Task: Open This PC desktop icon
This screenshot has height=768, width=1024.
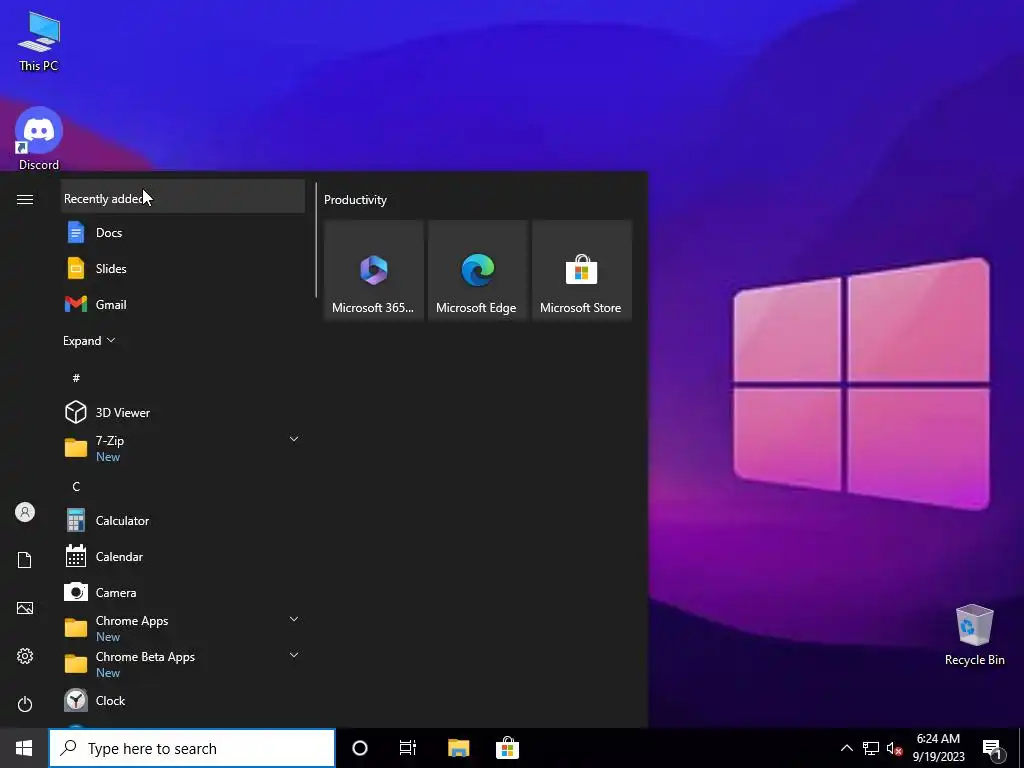Action: (x=39, y=41)
